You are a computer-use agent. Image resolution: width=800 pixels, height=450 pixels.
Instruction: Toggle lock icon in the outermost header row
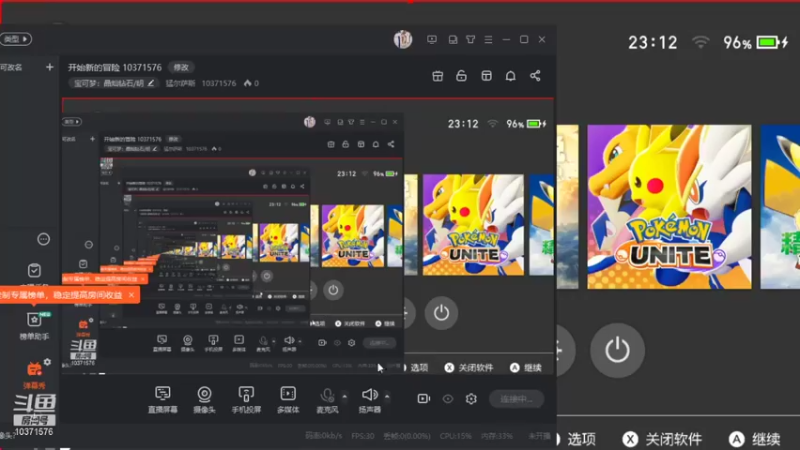[461, 76]
